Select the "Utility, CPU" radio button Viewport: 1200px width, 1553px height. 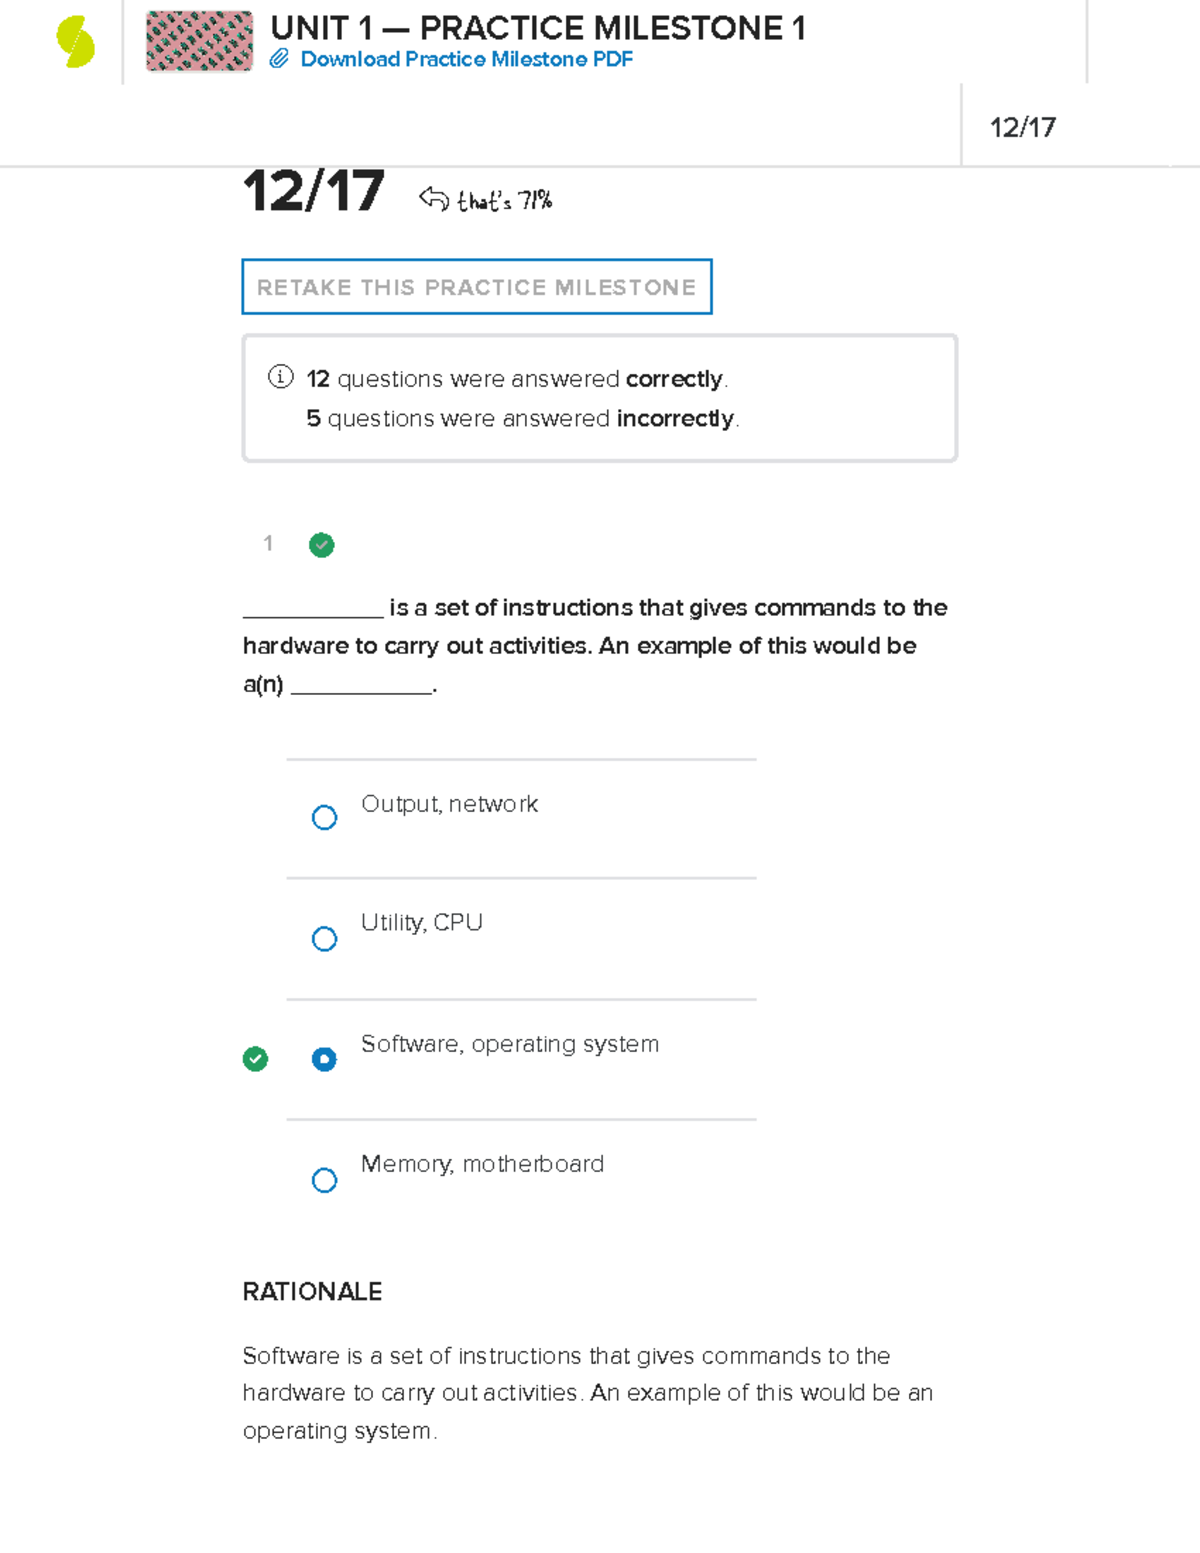click(x=324, y=938)
